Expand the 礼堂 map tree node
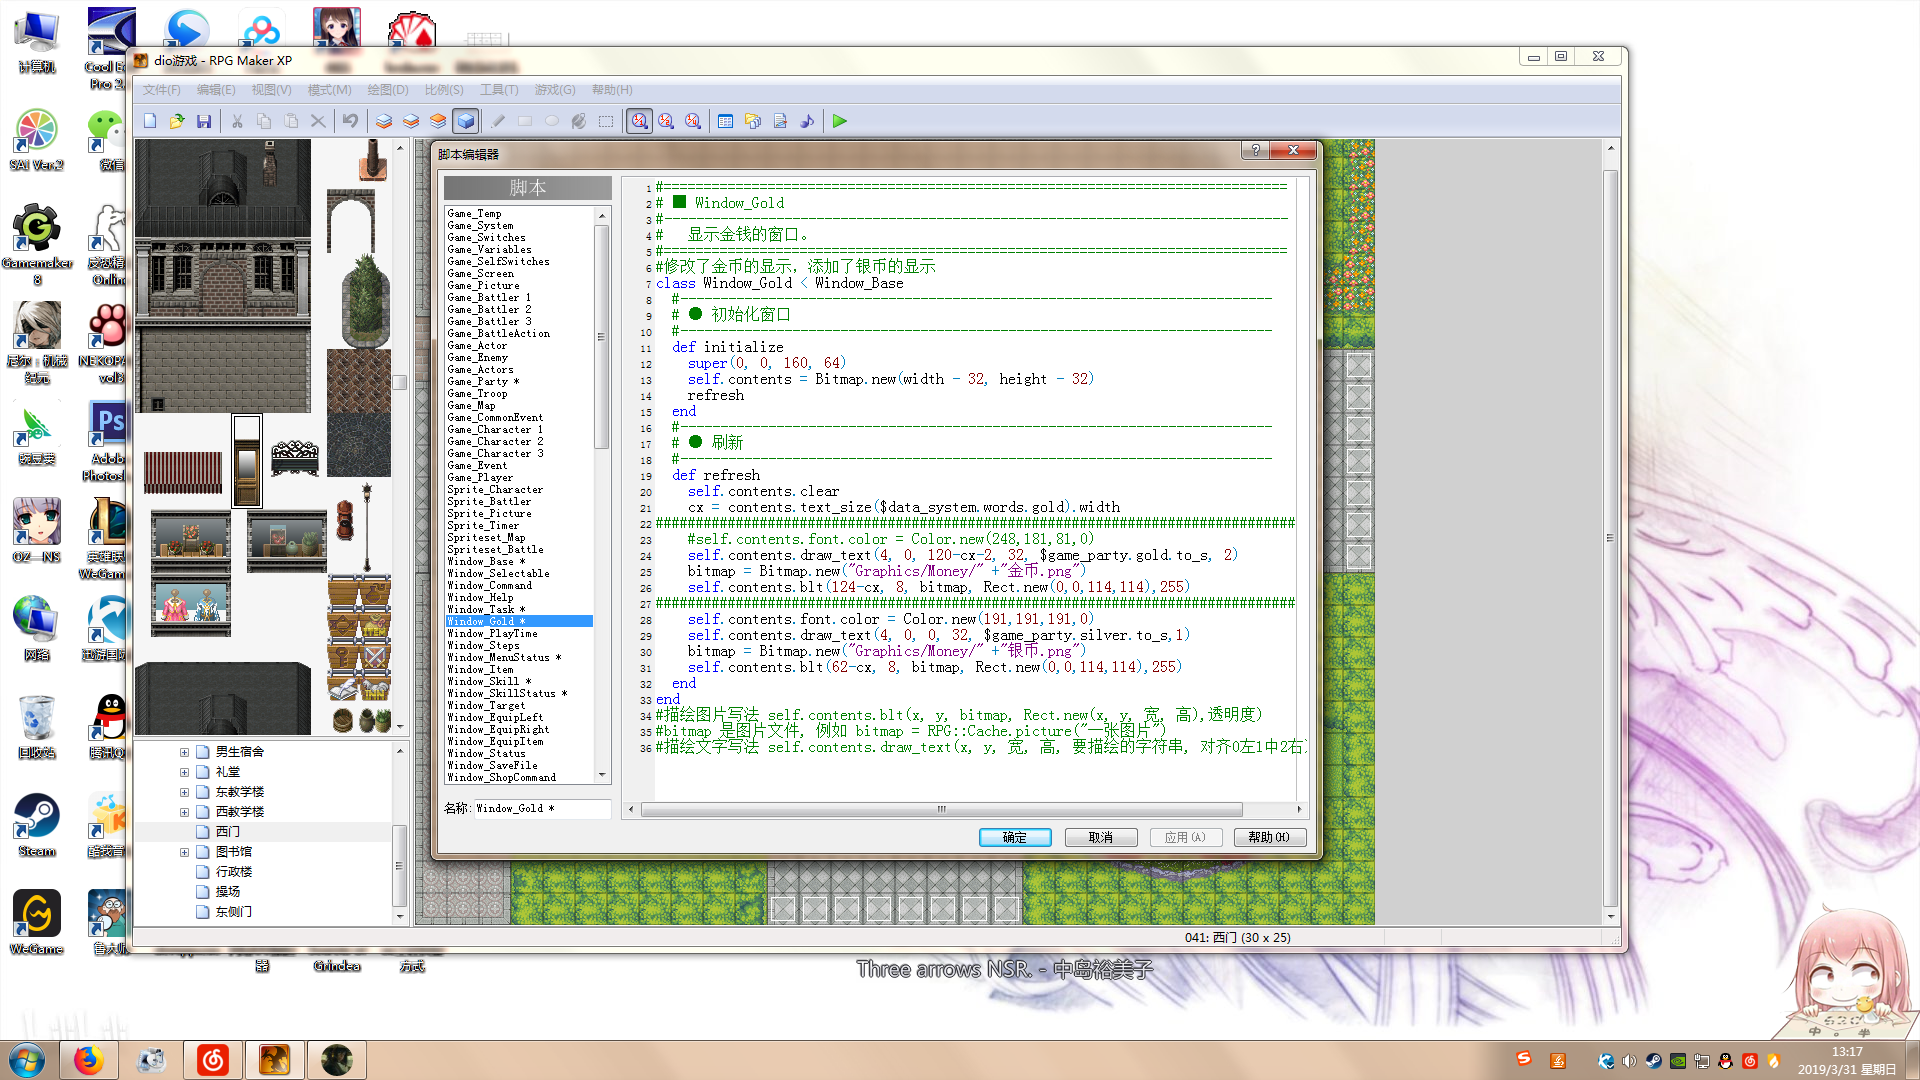1920x1080 pixels. click(x=184, y=772)
